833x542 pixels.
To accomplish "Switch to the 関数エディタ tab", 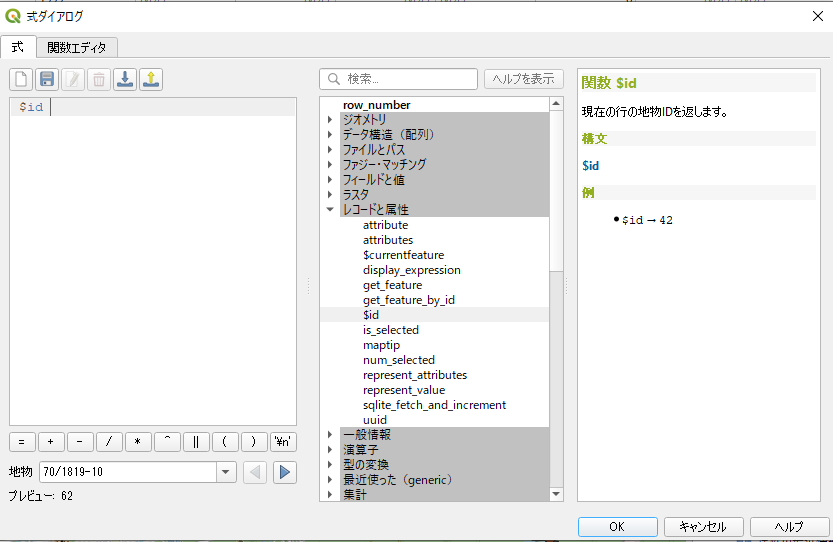I will tap(78, 47).
